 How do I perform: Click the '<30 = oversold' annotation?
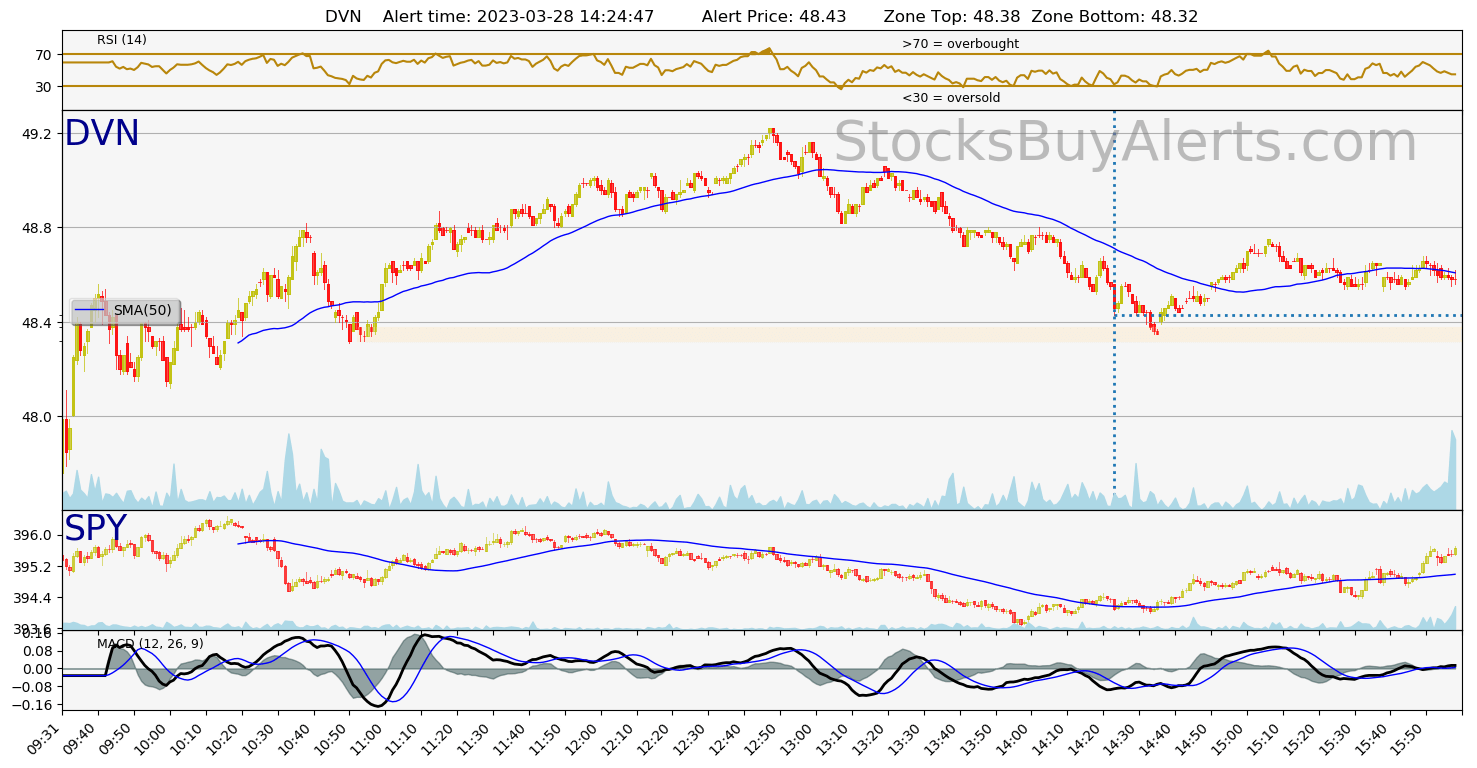[x=951, y=98]
